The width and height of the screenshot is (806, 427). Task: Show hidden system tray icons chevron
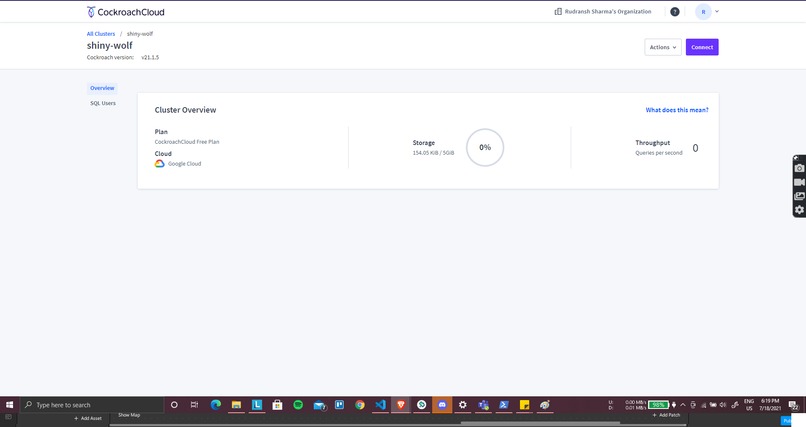683,405
